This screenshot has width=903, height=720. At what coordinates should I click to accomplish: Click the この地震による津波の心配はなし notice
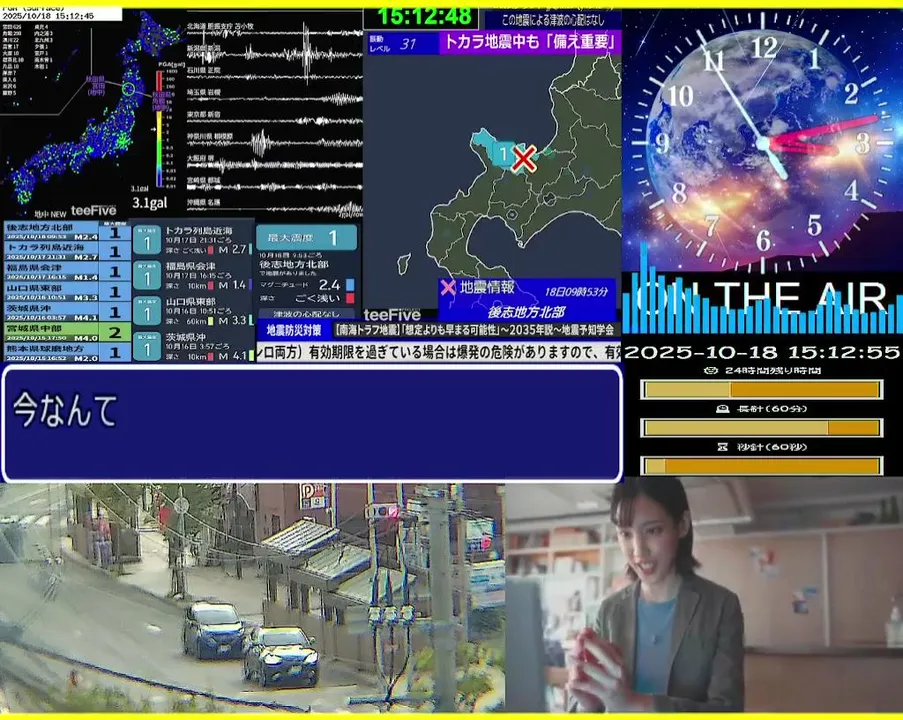[x=552, y=20]
